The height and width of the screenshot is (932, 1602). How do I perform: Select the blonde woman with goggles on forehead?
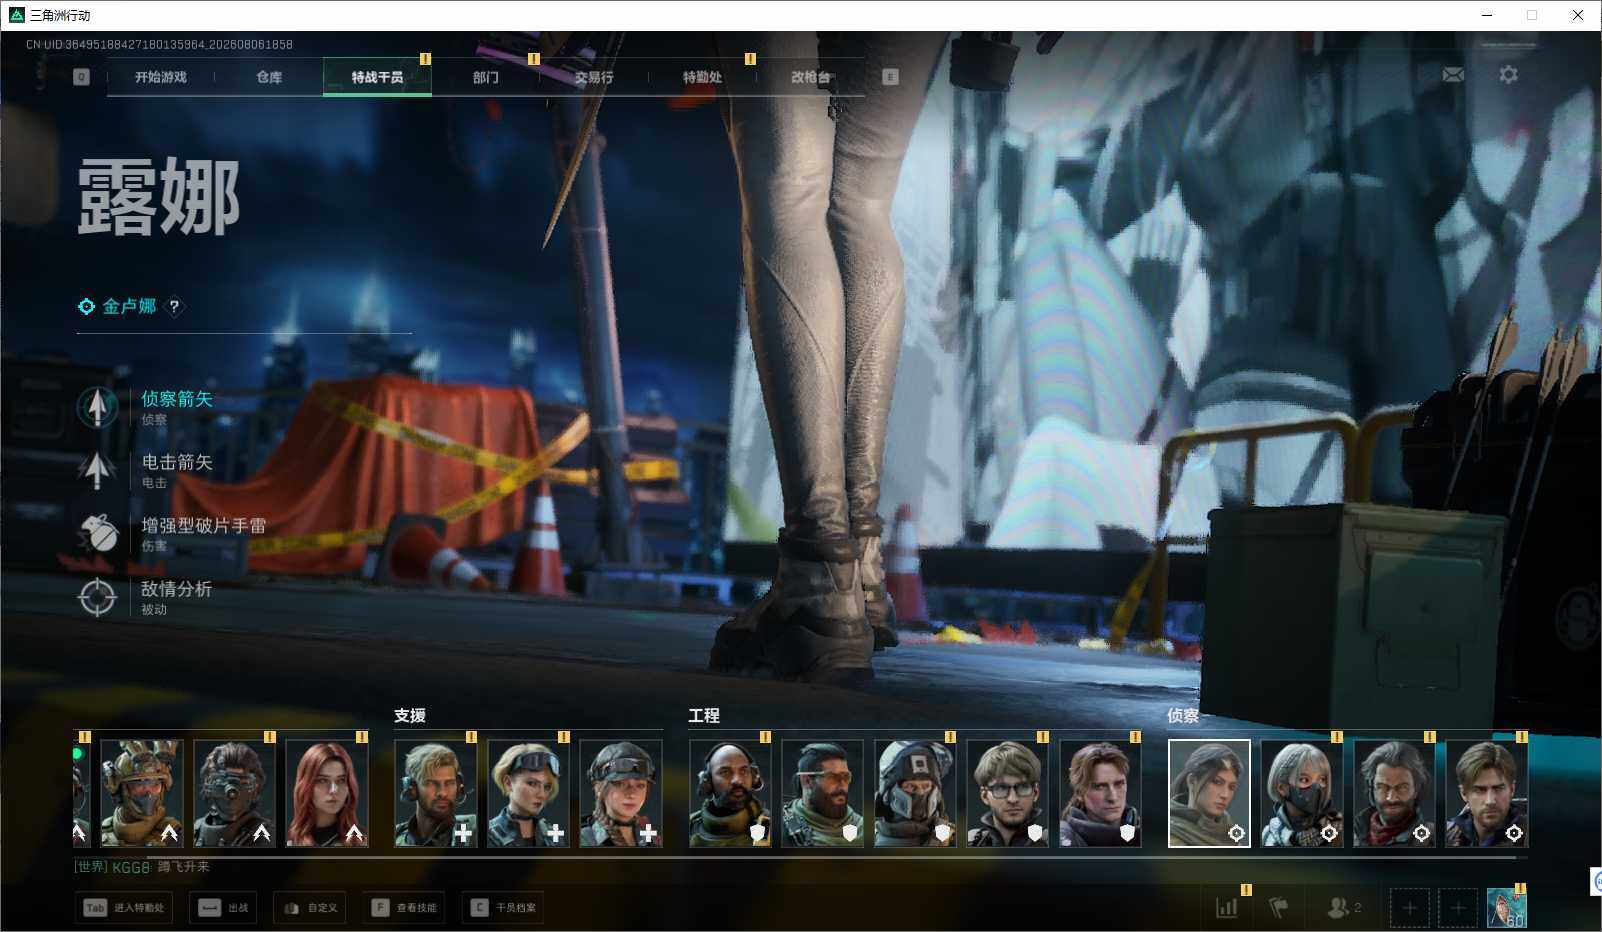[528, 793]
